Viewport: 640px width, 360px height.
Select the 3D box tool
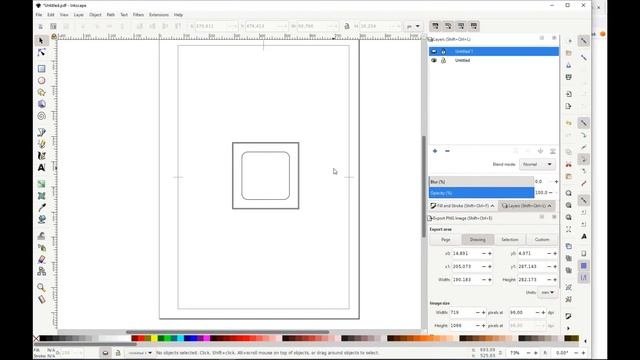[x=41, y=104]
